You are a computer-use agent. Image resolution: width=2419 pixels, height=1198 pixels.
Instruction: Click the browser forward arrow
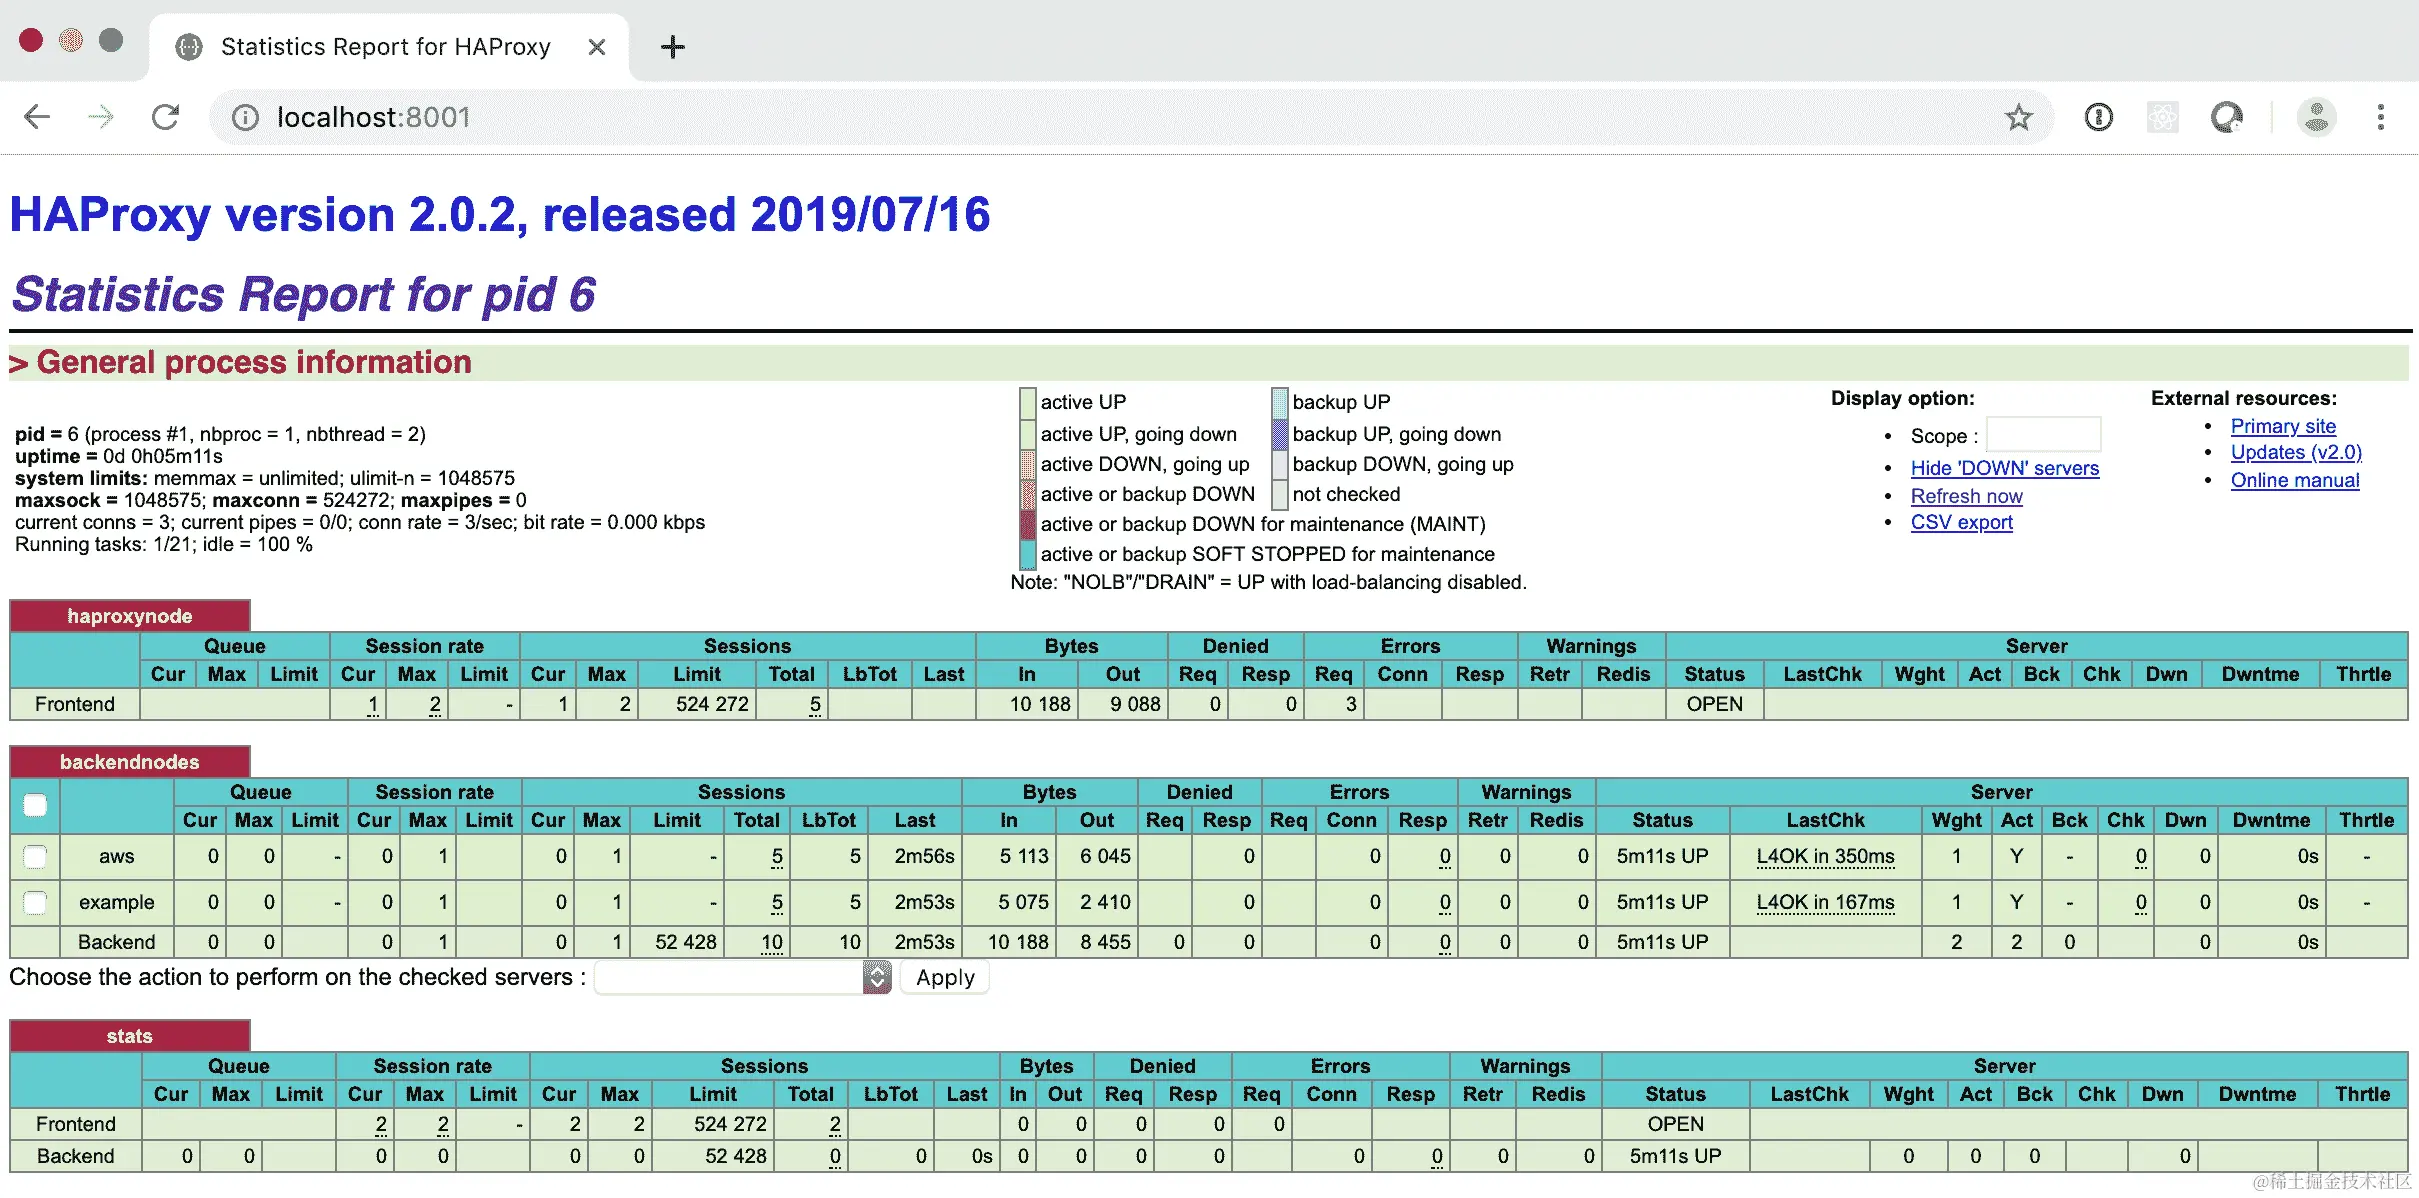[x=101, y=117]
